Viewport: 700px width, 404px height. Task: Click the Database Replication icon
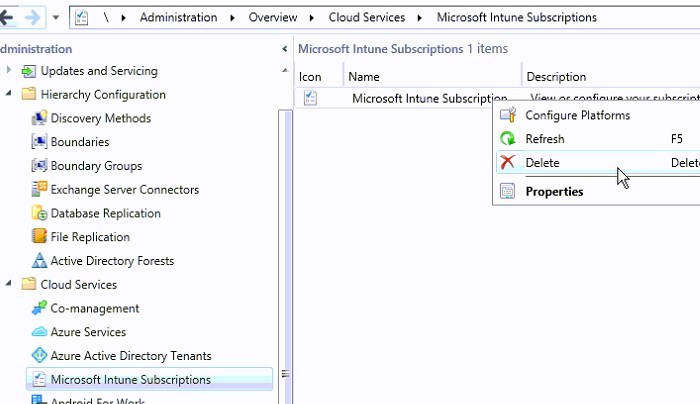coord(39,212)
